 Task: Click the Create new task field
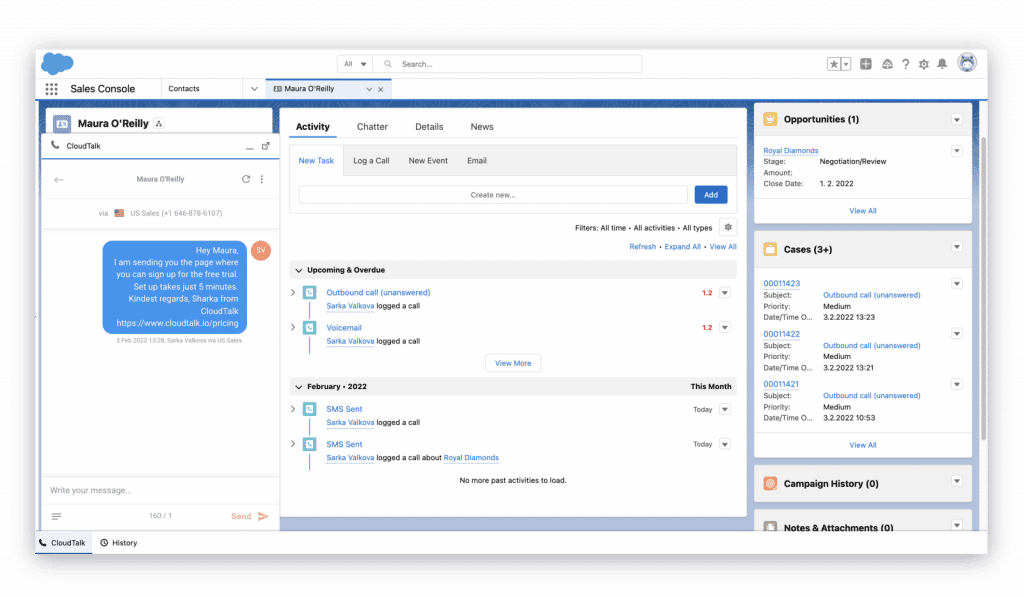[493, 195]
